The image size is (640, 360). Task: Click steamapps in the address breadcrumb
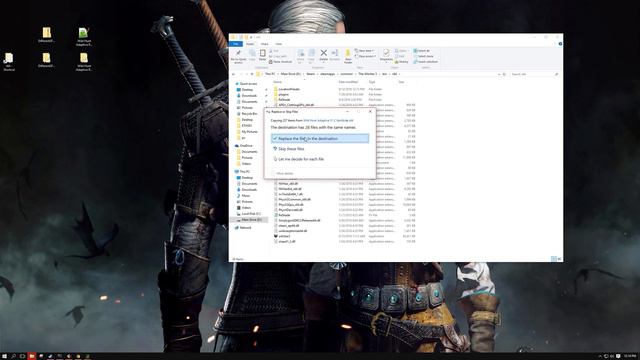click(328, 74)
